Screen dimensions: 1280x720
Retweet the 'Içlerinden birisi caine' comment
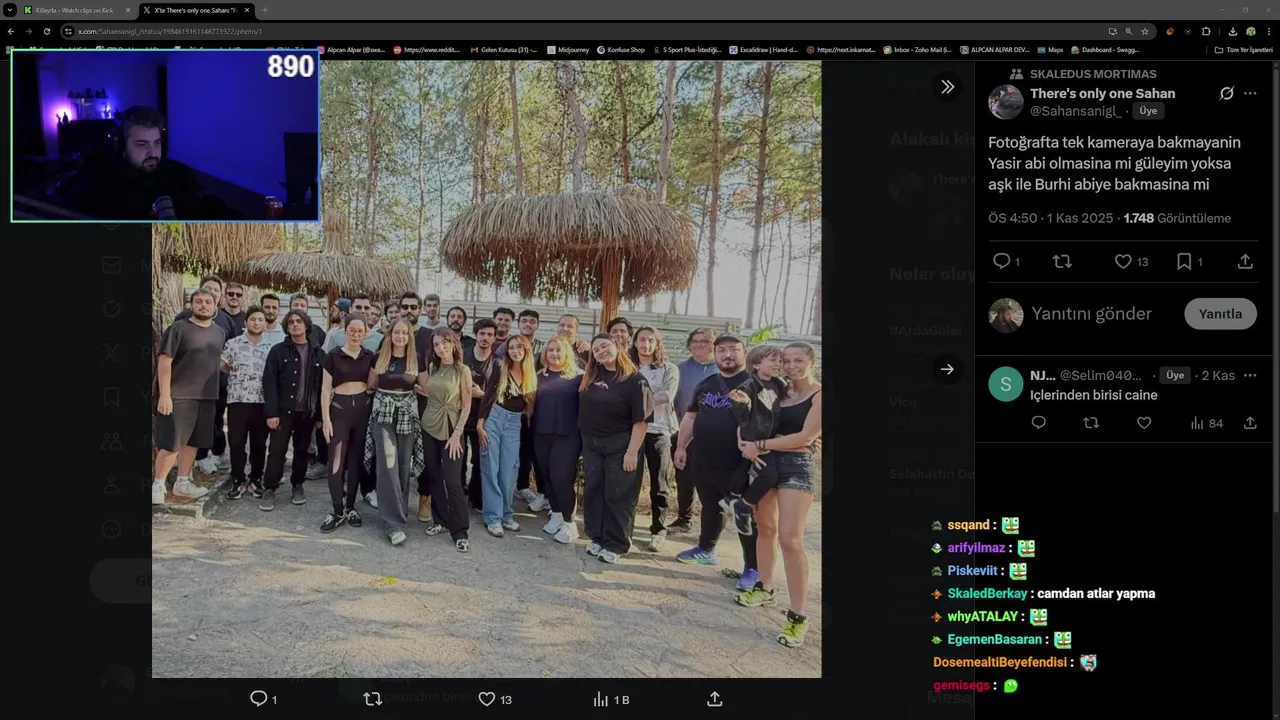(x=1091, y=423)
